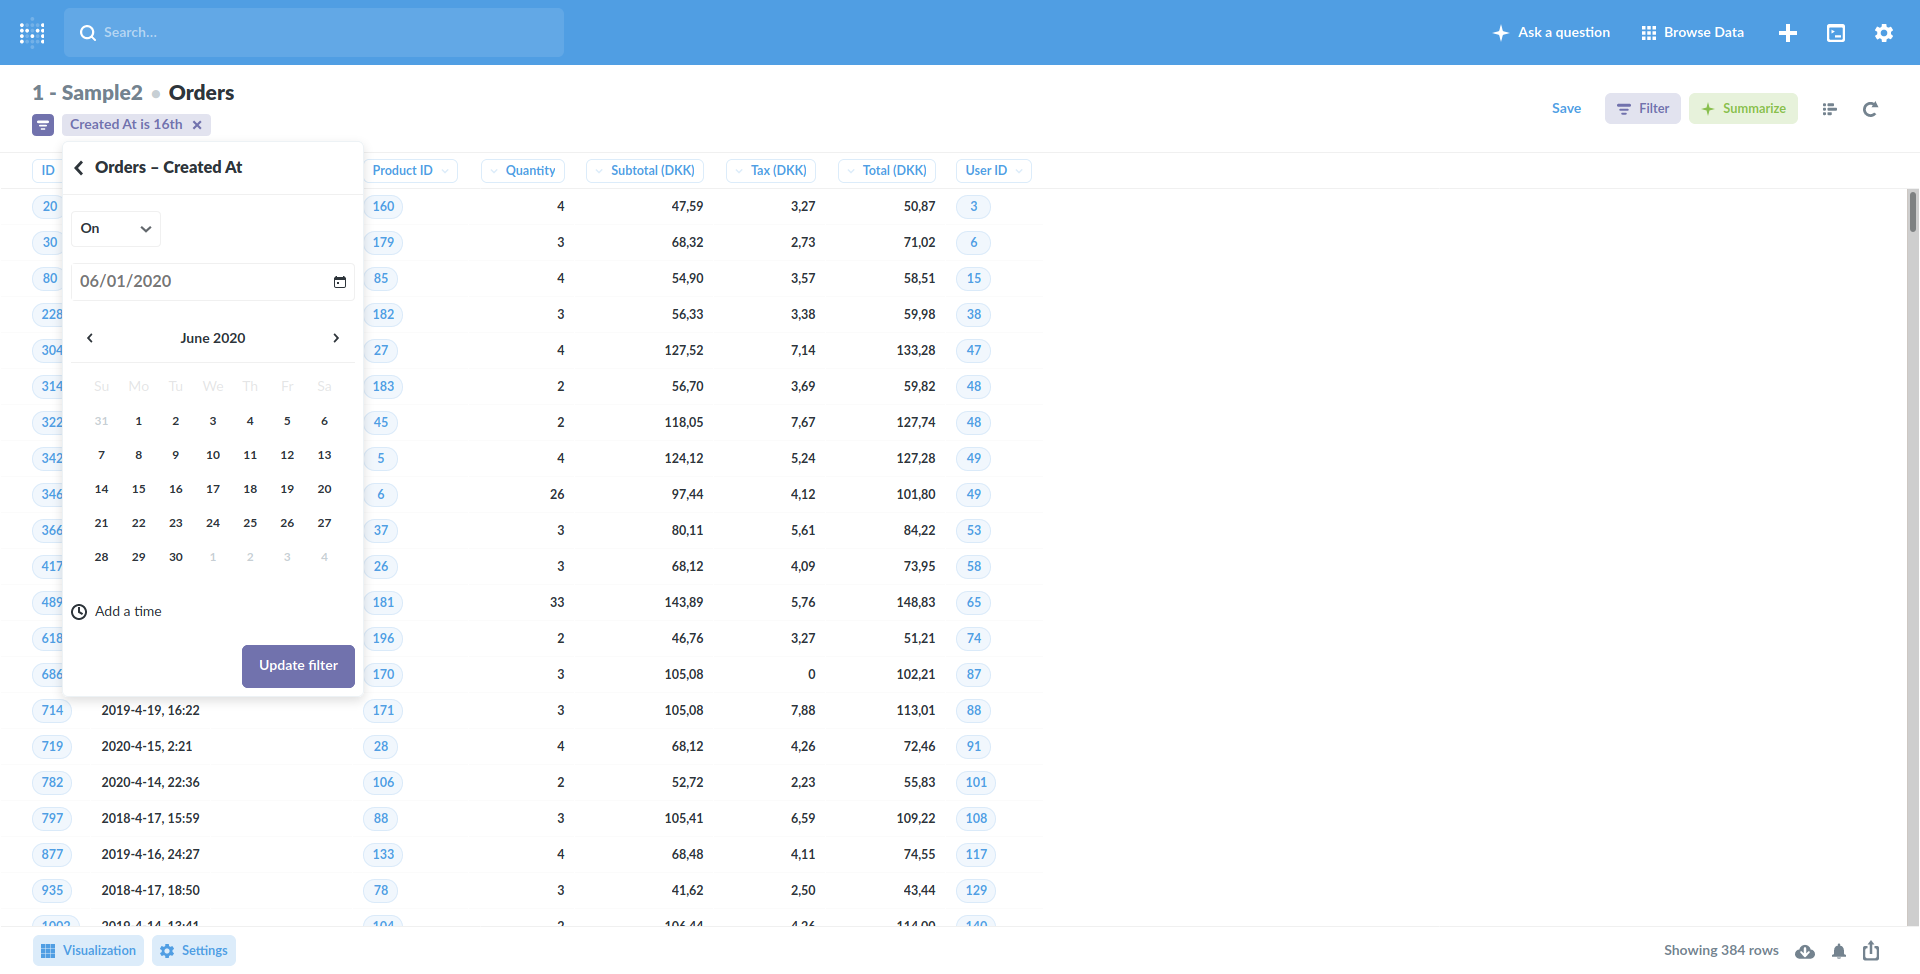Refresh the query with the reload icon
The height and width of the screenshot is (974, 1920).
click(x=1870, y=109)
